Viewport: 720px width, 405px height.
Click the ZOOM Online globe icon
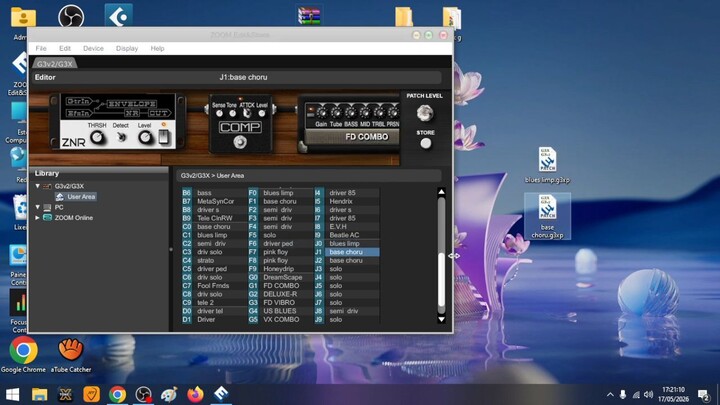pos(47,218)
